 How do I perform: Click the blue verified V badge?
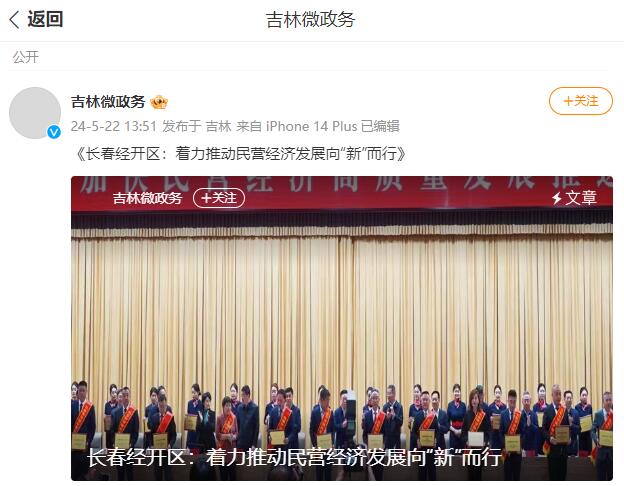(x=54, y=132)
